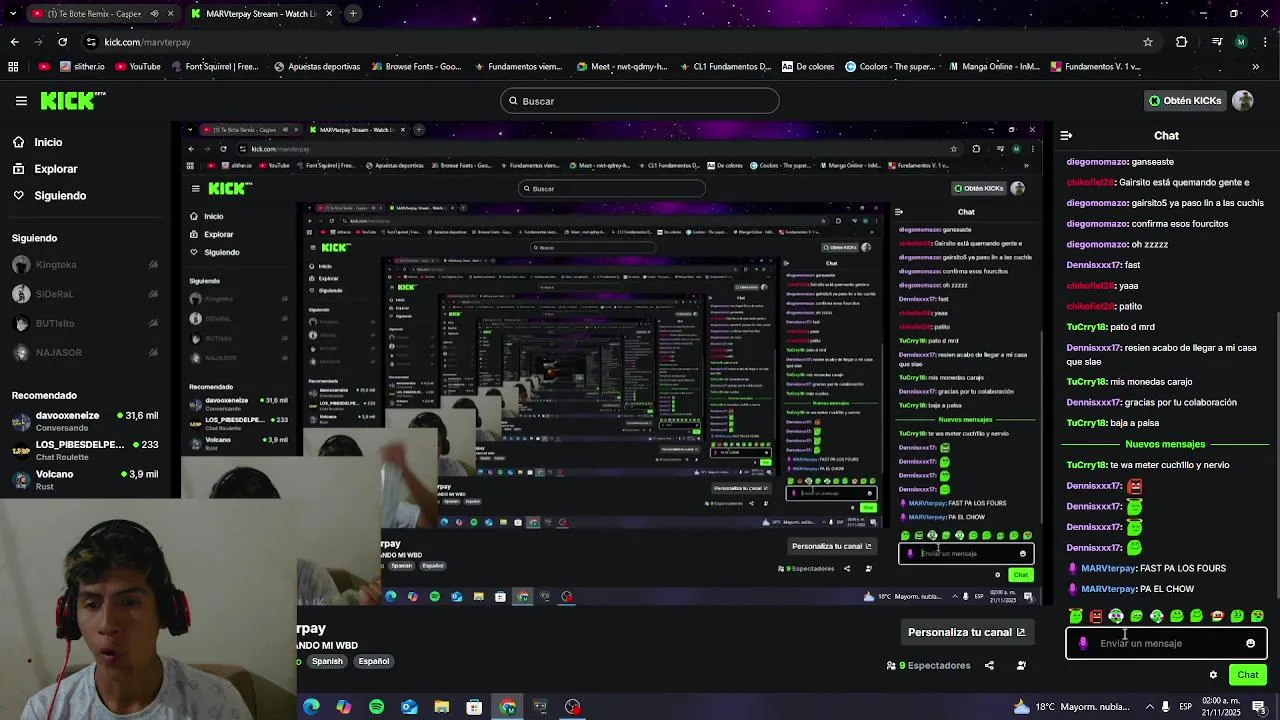Open the tab search dropdown at the window's top left
This screenshot has width=1280, height=720.
(x=13, y=14)
